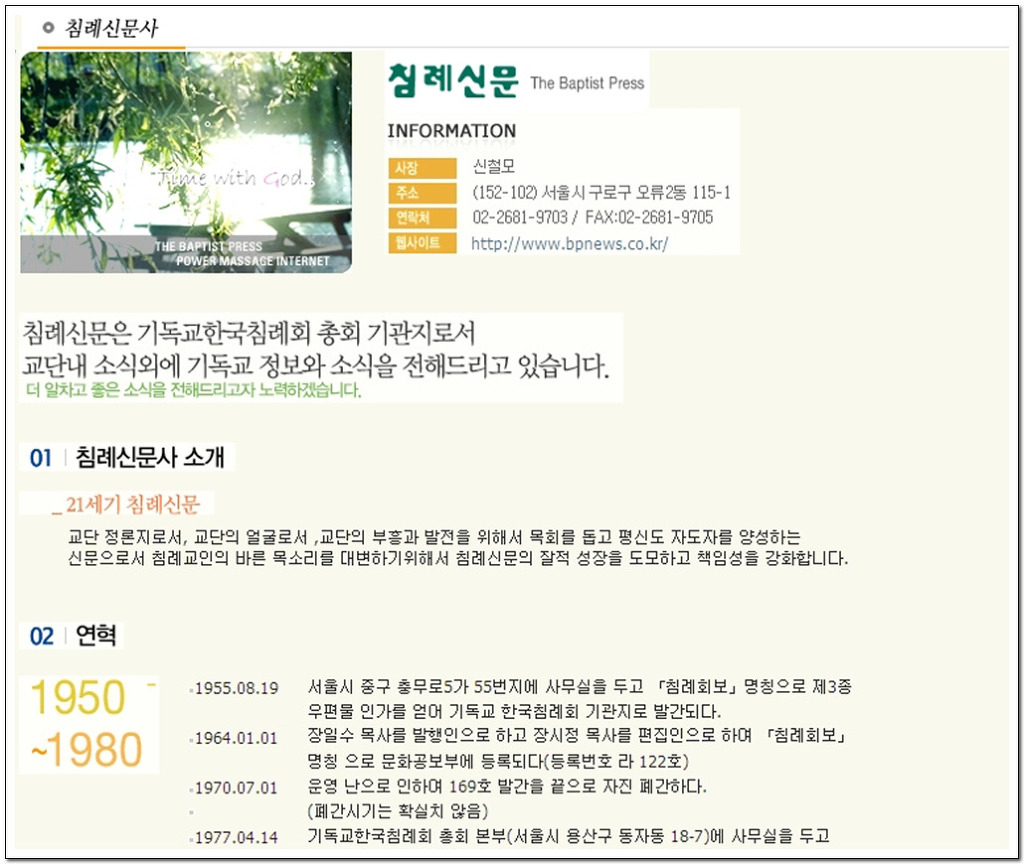Click the president name 신철모
This screenshot has height=864, width=1024.
pos(494,166)
